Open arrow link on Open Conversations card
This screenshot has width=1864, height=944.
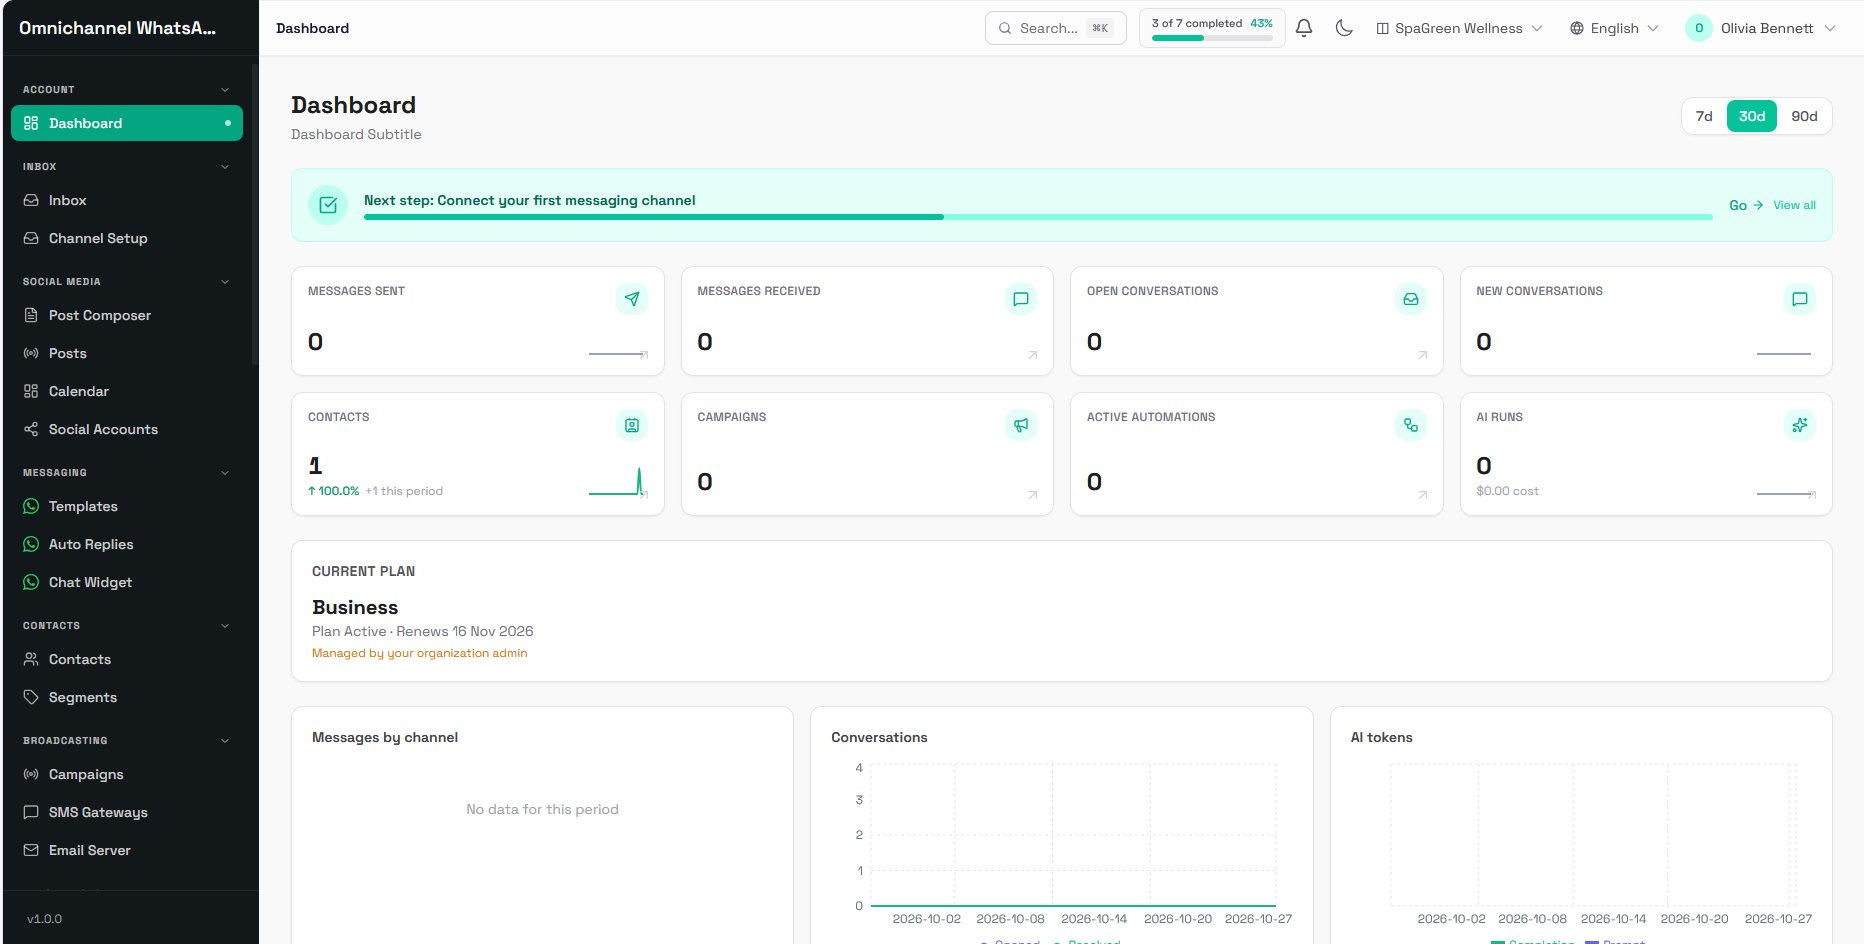pos(1423,355)
